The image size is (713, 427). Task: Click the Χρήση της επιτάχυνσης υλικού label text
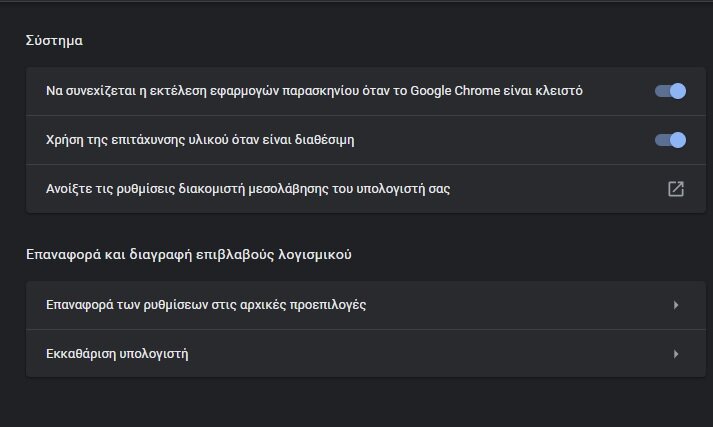[x=200, y=140]
